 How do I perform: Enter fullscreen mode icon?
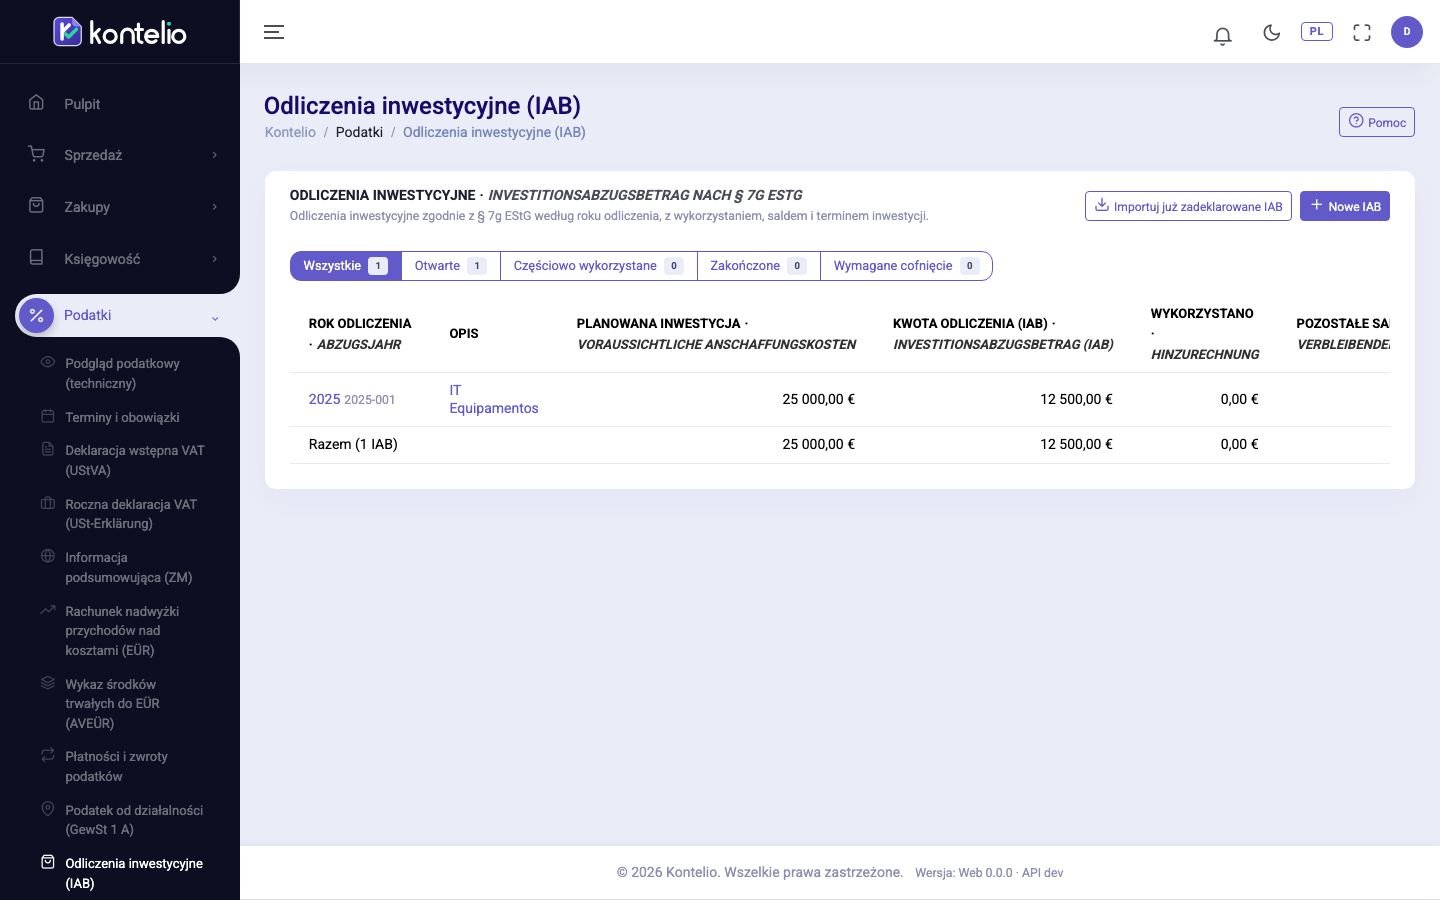(1362, 32)
